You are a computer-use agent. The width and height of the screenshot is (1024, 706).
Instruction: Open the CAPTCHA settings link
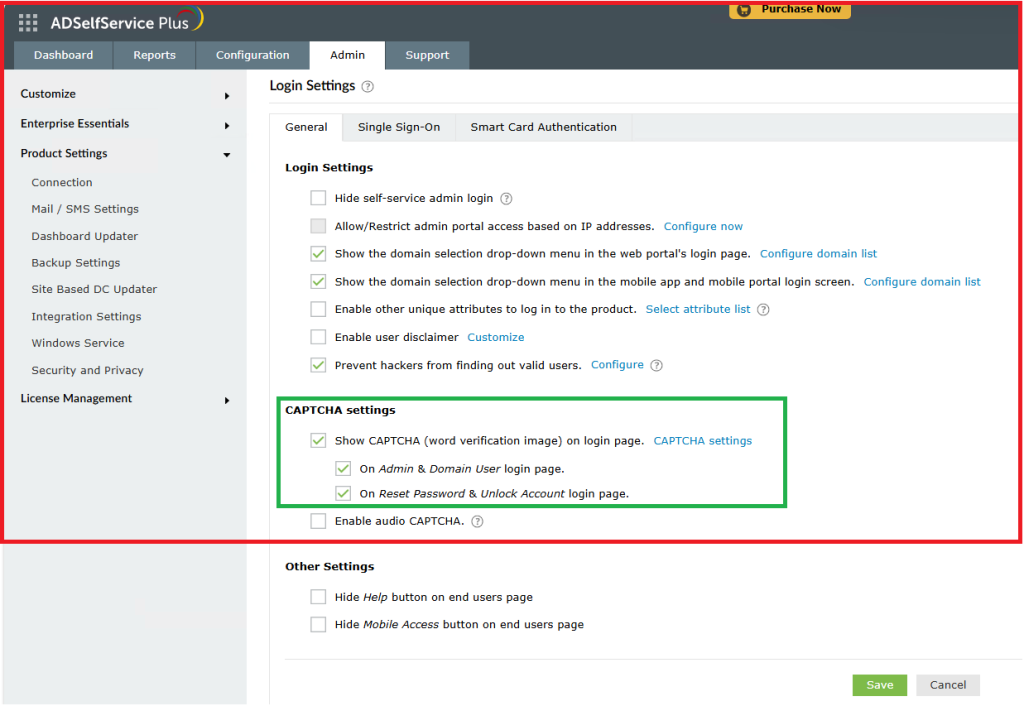(x=702, y=440)
